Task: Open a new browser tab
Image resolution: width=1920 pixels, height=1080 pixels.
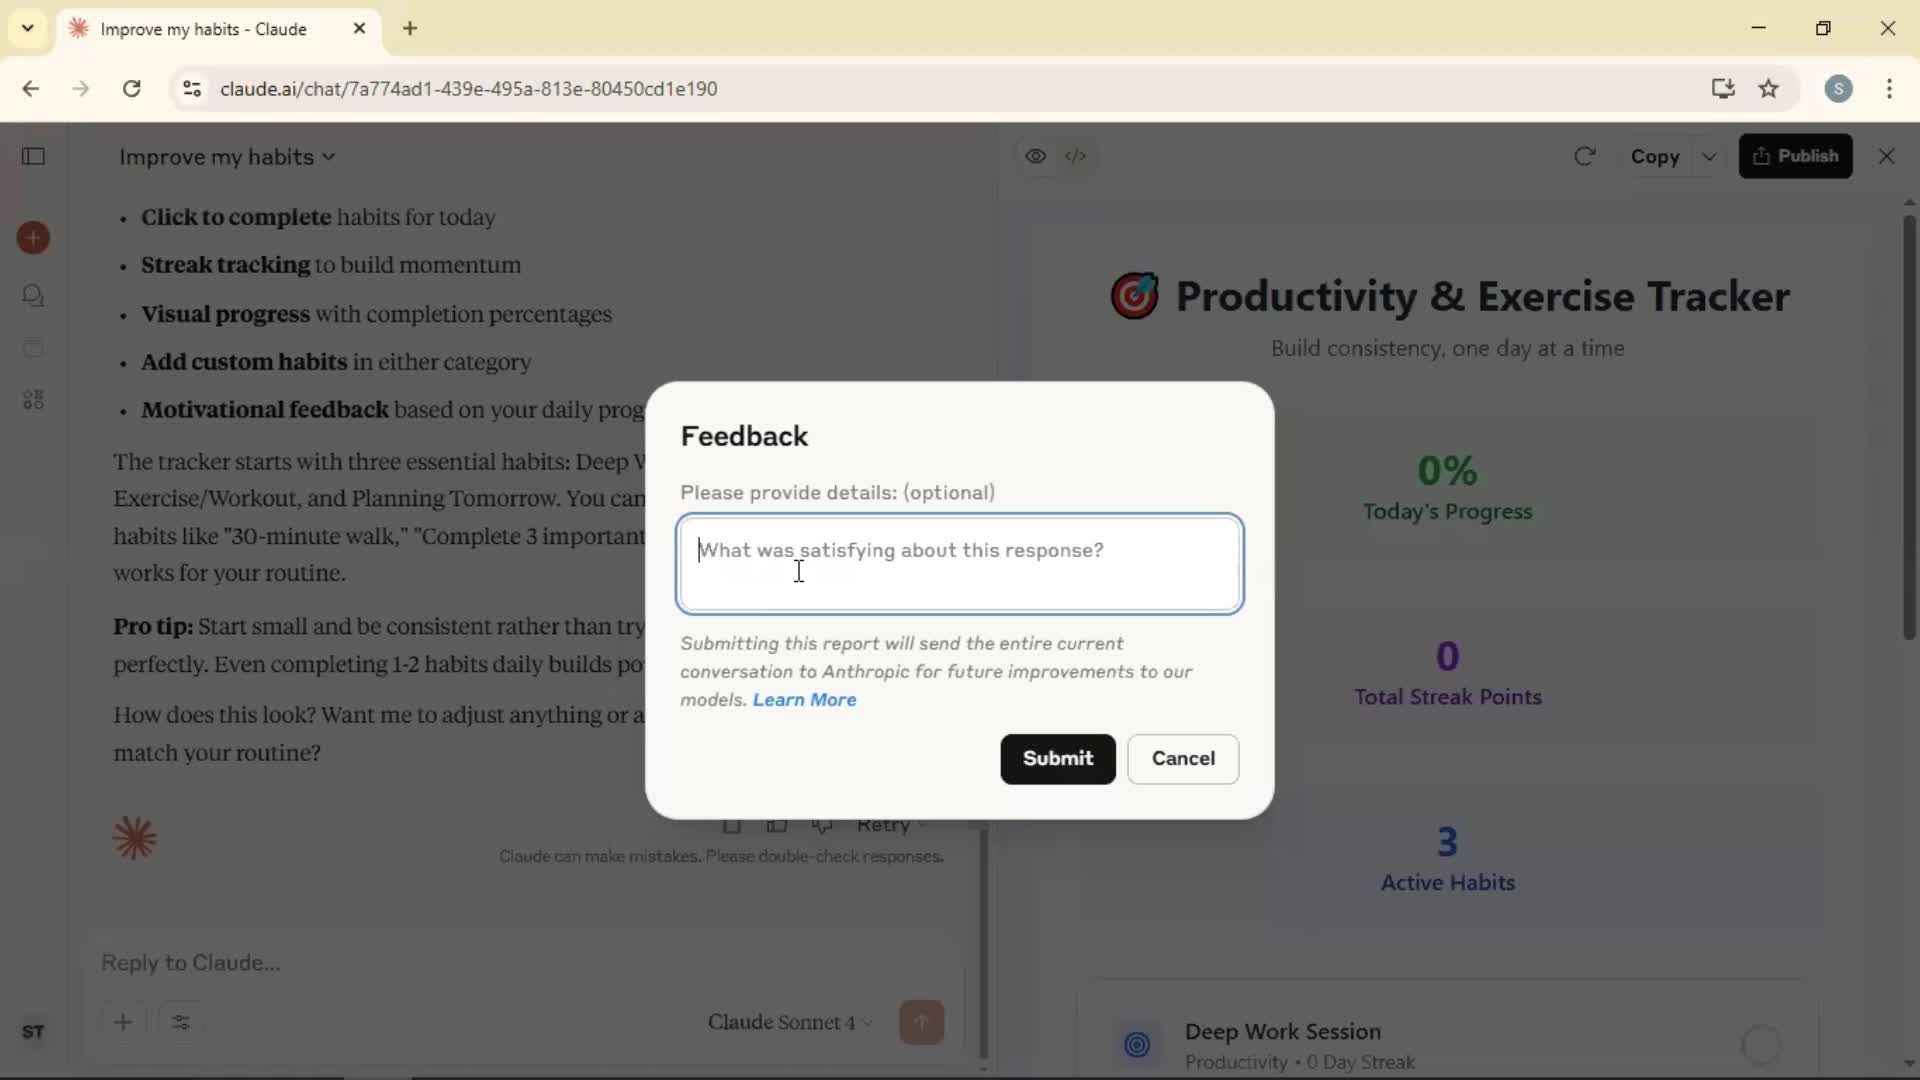Action: 410,28
